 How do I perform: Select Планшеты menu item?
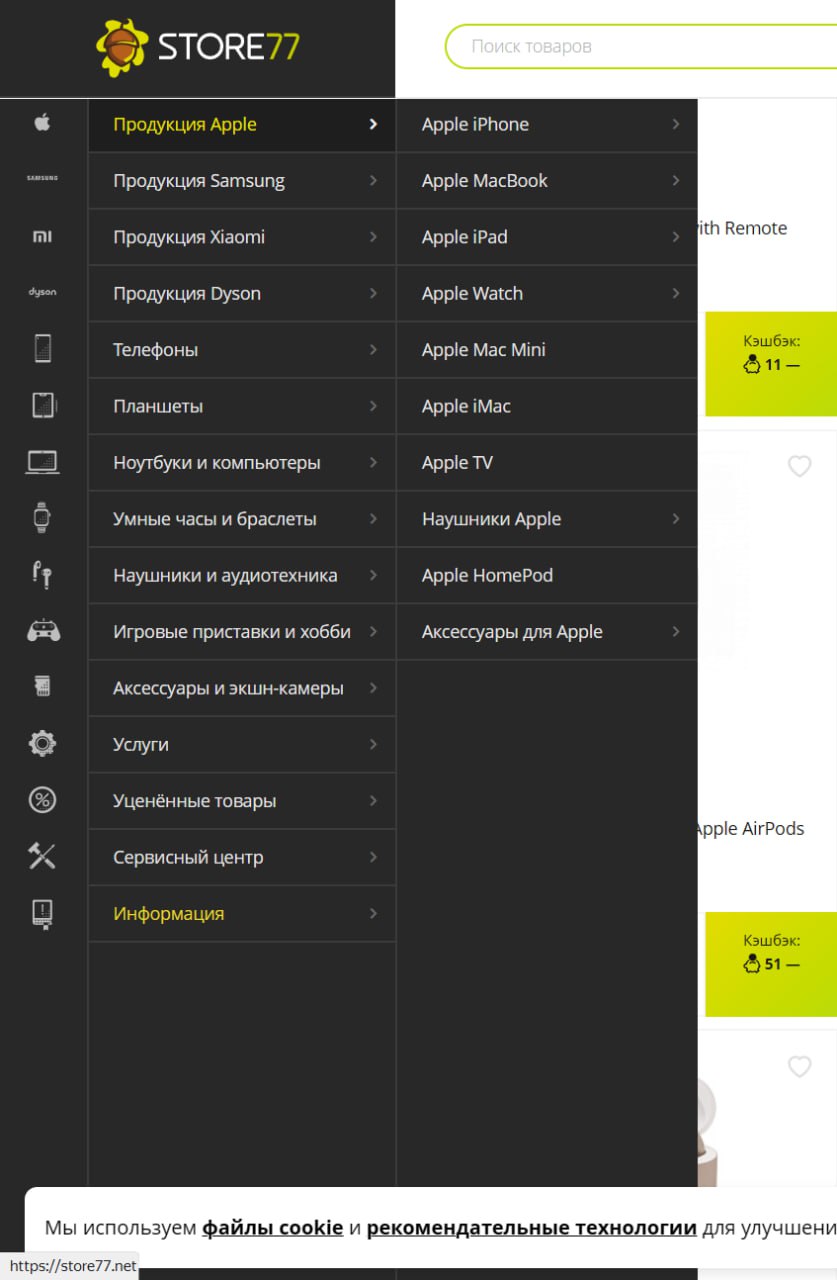click(x=242, y=406)
